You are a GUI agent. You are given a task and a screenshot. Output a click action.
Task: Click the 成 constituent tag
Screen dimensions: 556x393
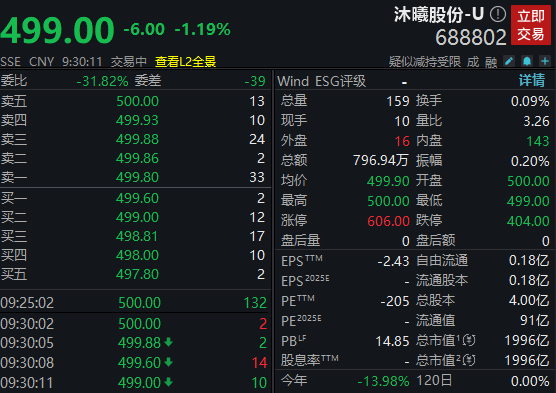coord(473,62)
